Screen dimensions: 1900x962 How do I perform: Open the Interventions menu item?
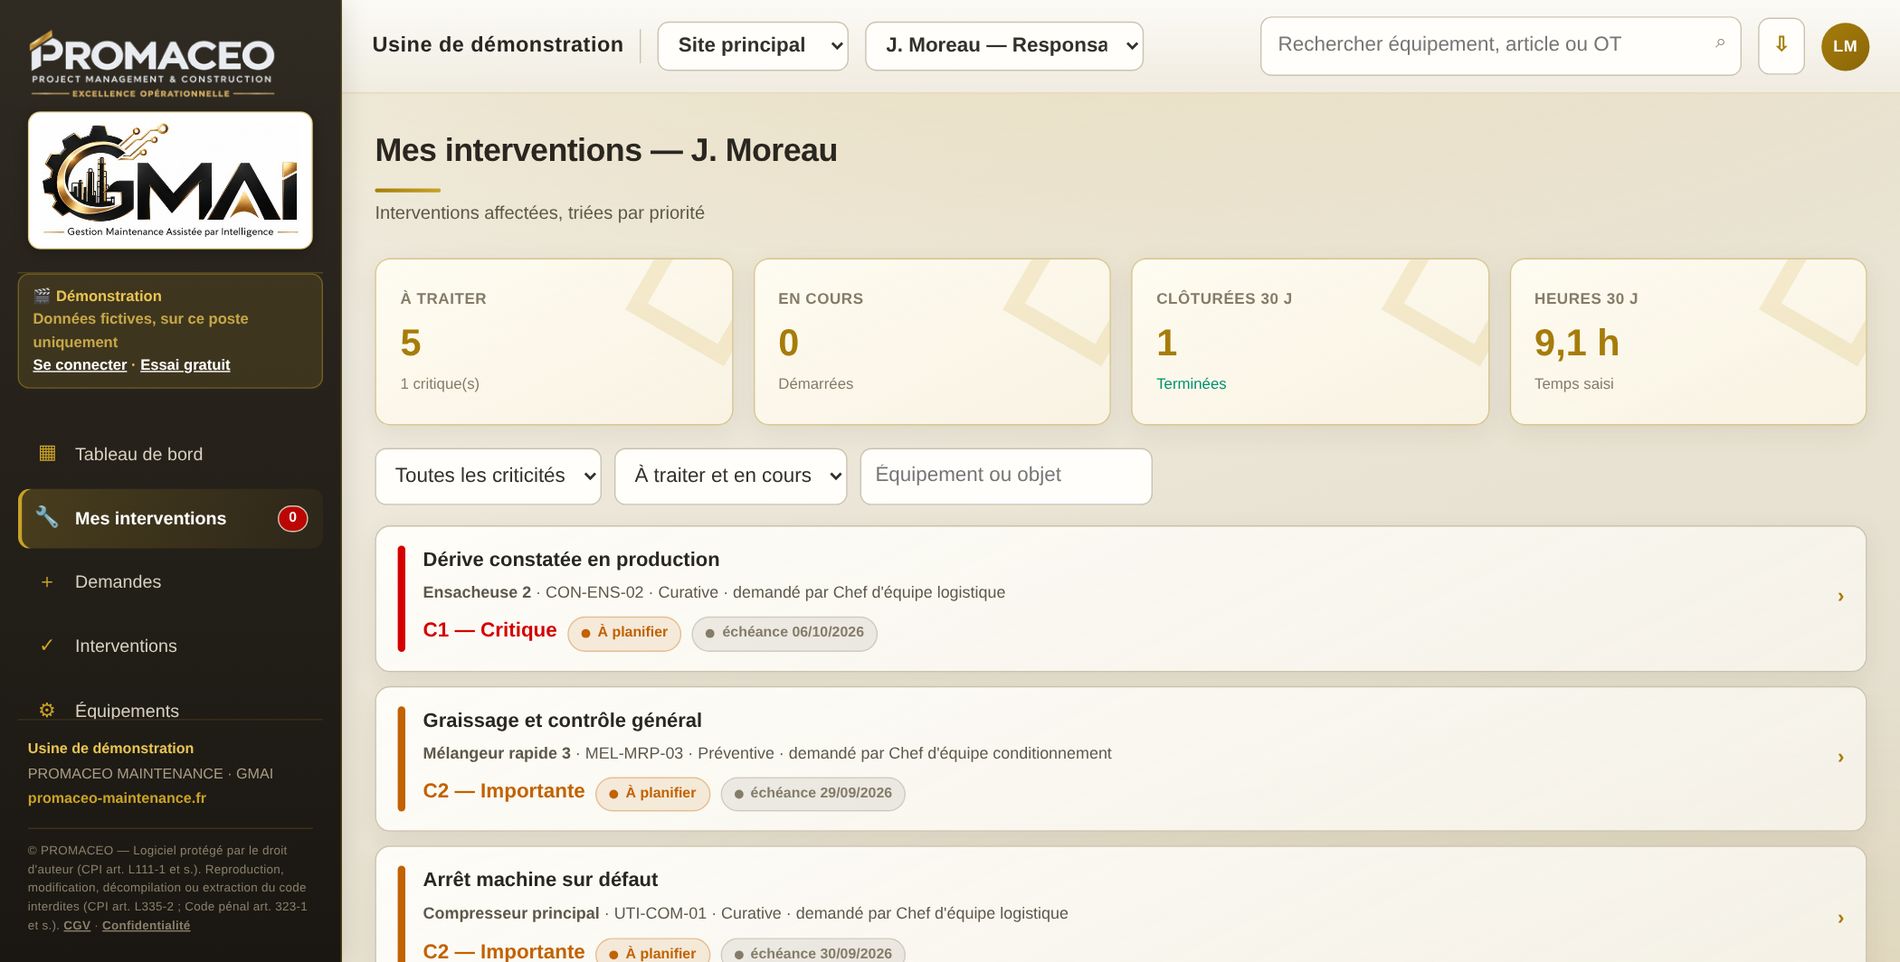pyautogui.click(x=170, y=646)
